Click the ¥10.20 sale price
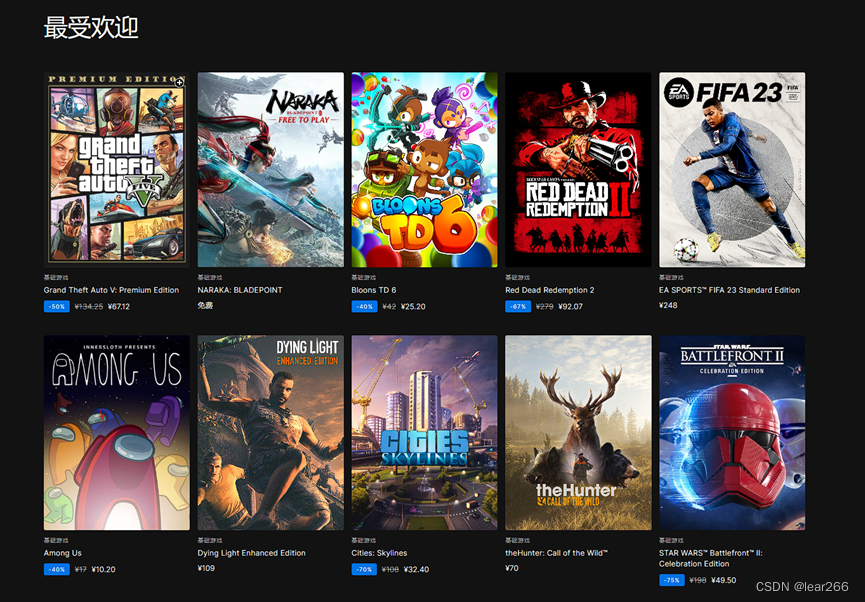Image resolution: width=865 pixels, height=602 pixels. click(103, 569)
